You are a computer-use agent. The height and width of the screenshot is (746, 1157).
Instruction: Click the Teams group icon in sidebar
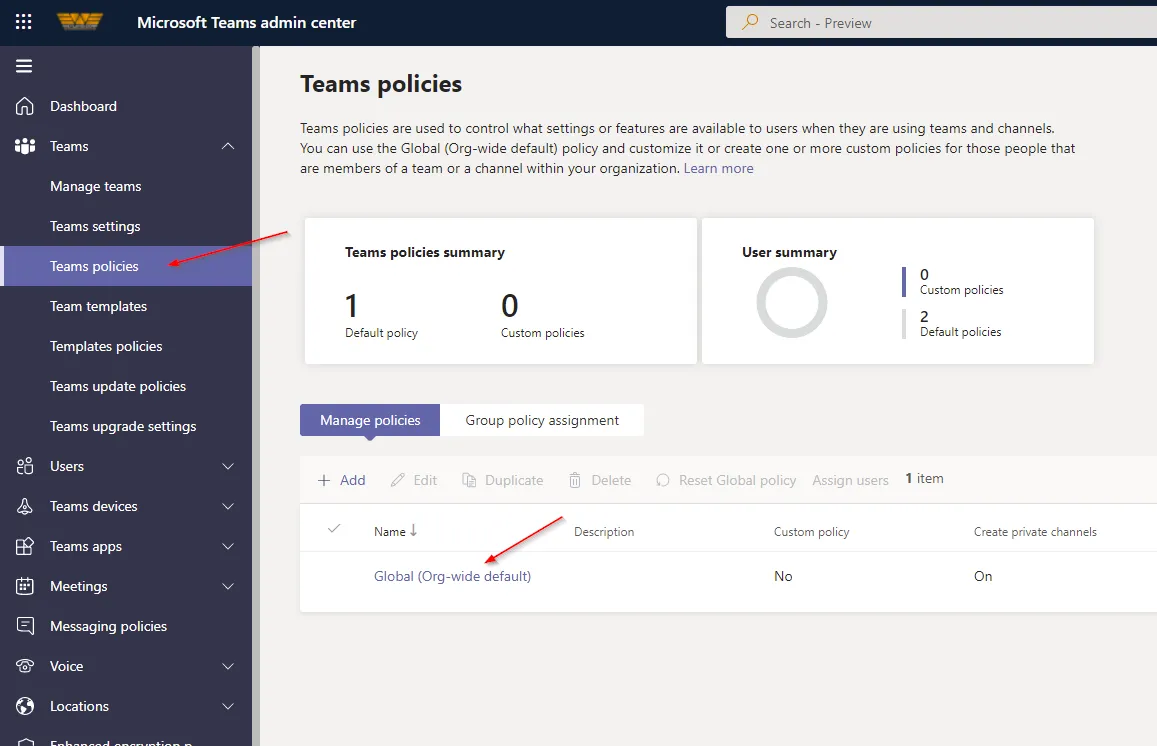pos(24,146)
